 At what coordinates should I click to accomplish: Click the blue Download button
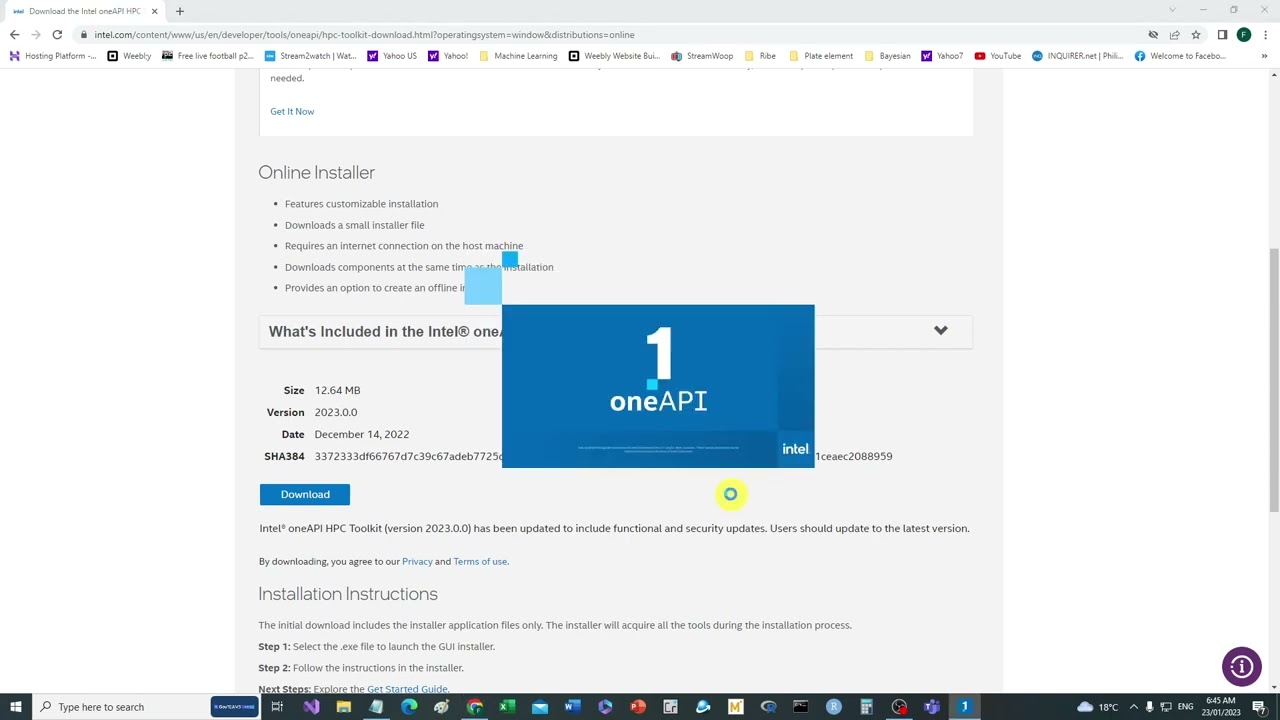(305, 494)
